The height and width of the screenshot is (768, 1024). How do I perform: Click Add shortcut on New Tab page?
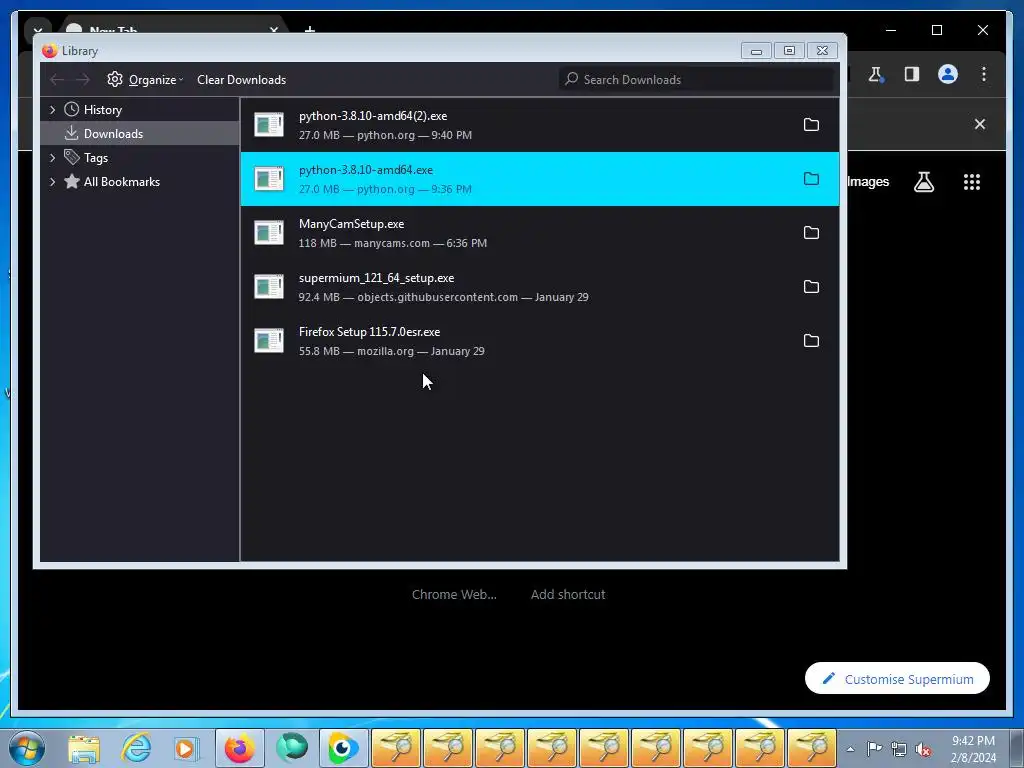click(568, 594)
